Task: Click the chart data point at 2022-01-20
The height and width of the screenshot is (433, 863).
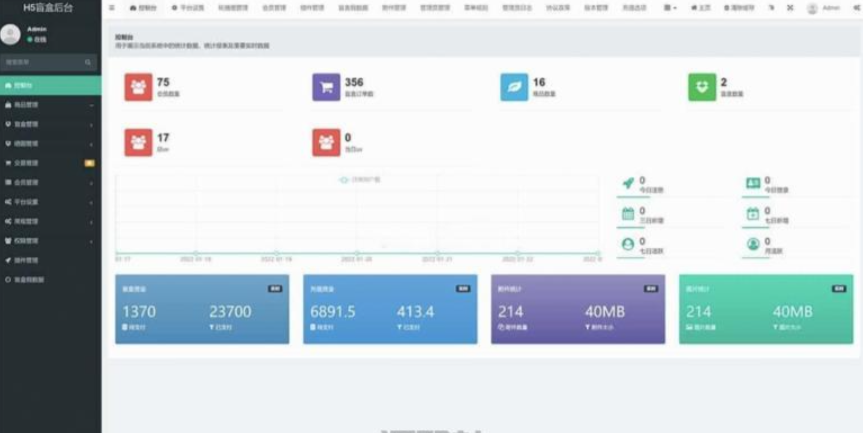Action: point(357,253)
